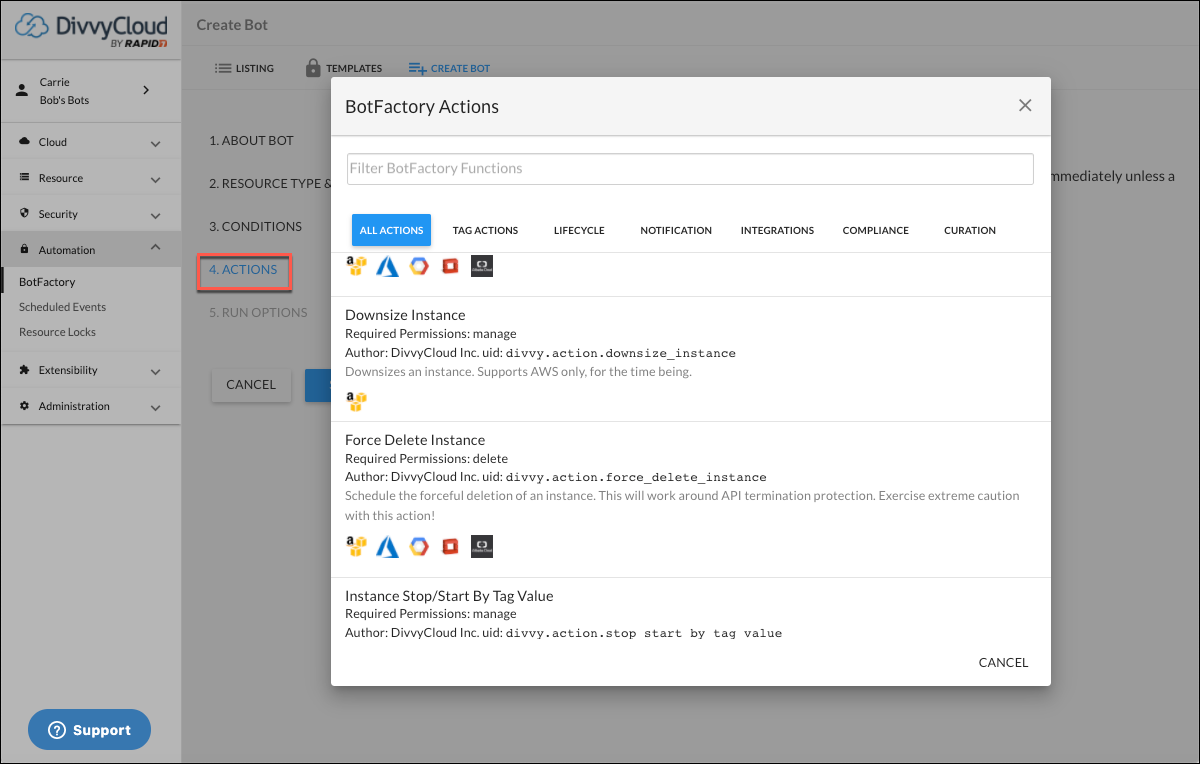Collapse the Automation menu chevron
1200x764 pixels.
pyautogui.click(x=155, y=249)
